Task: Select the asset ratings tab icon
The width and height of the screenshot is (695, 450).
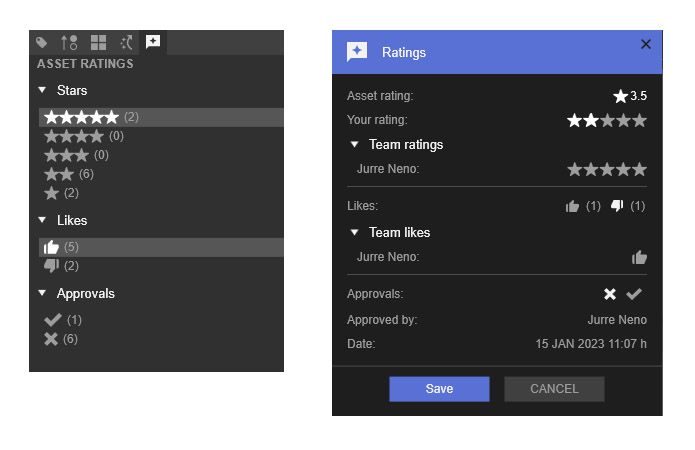Action: 153,42
